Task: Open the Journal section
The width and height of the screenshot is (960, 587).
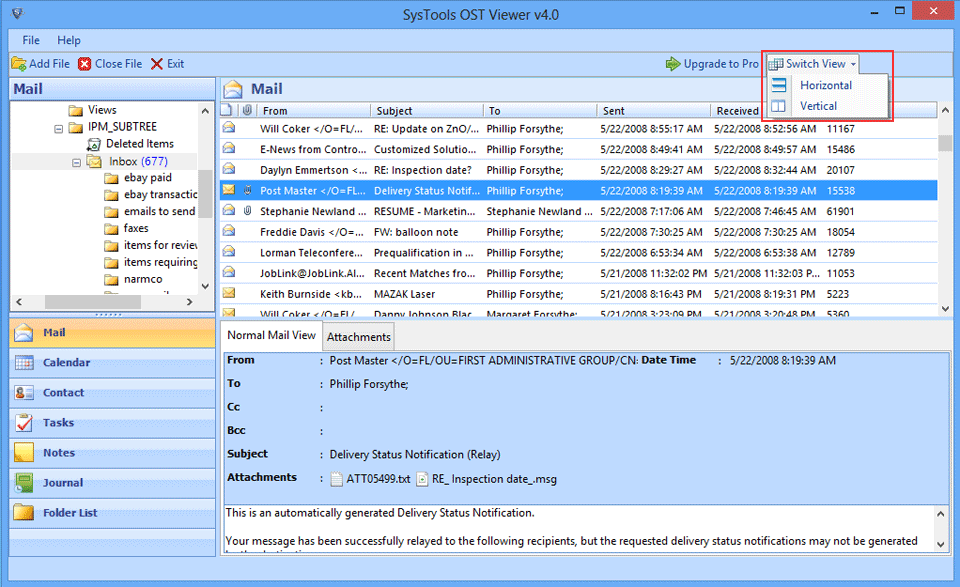Action: (112, 482)
